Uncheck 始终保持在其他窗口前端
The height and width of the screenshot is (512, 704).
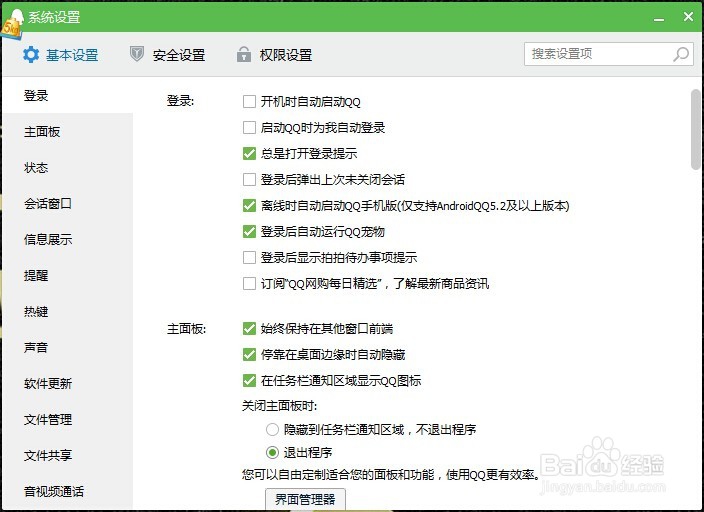click(249, 329)
